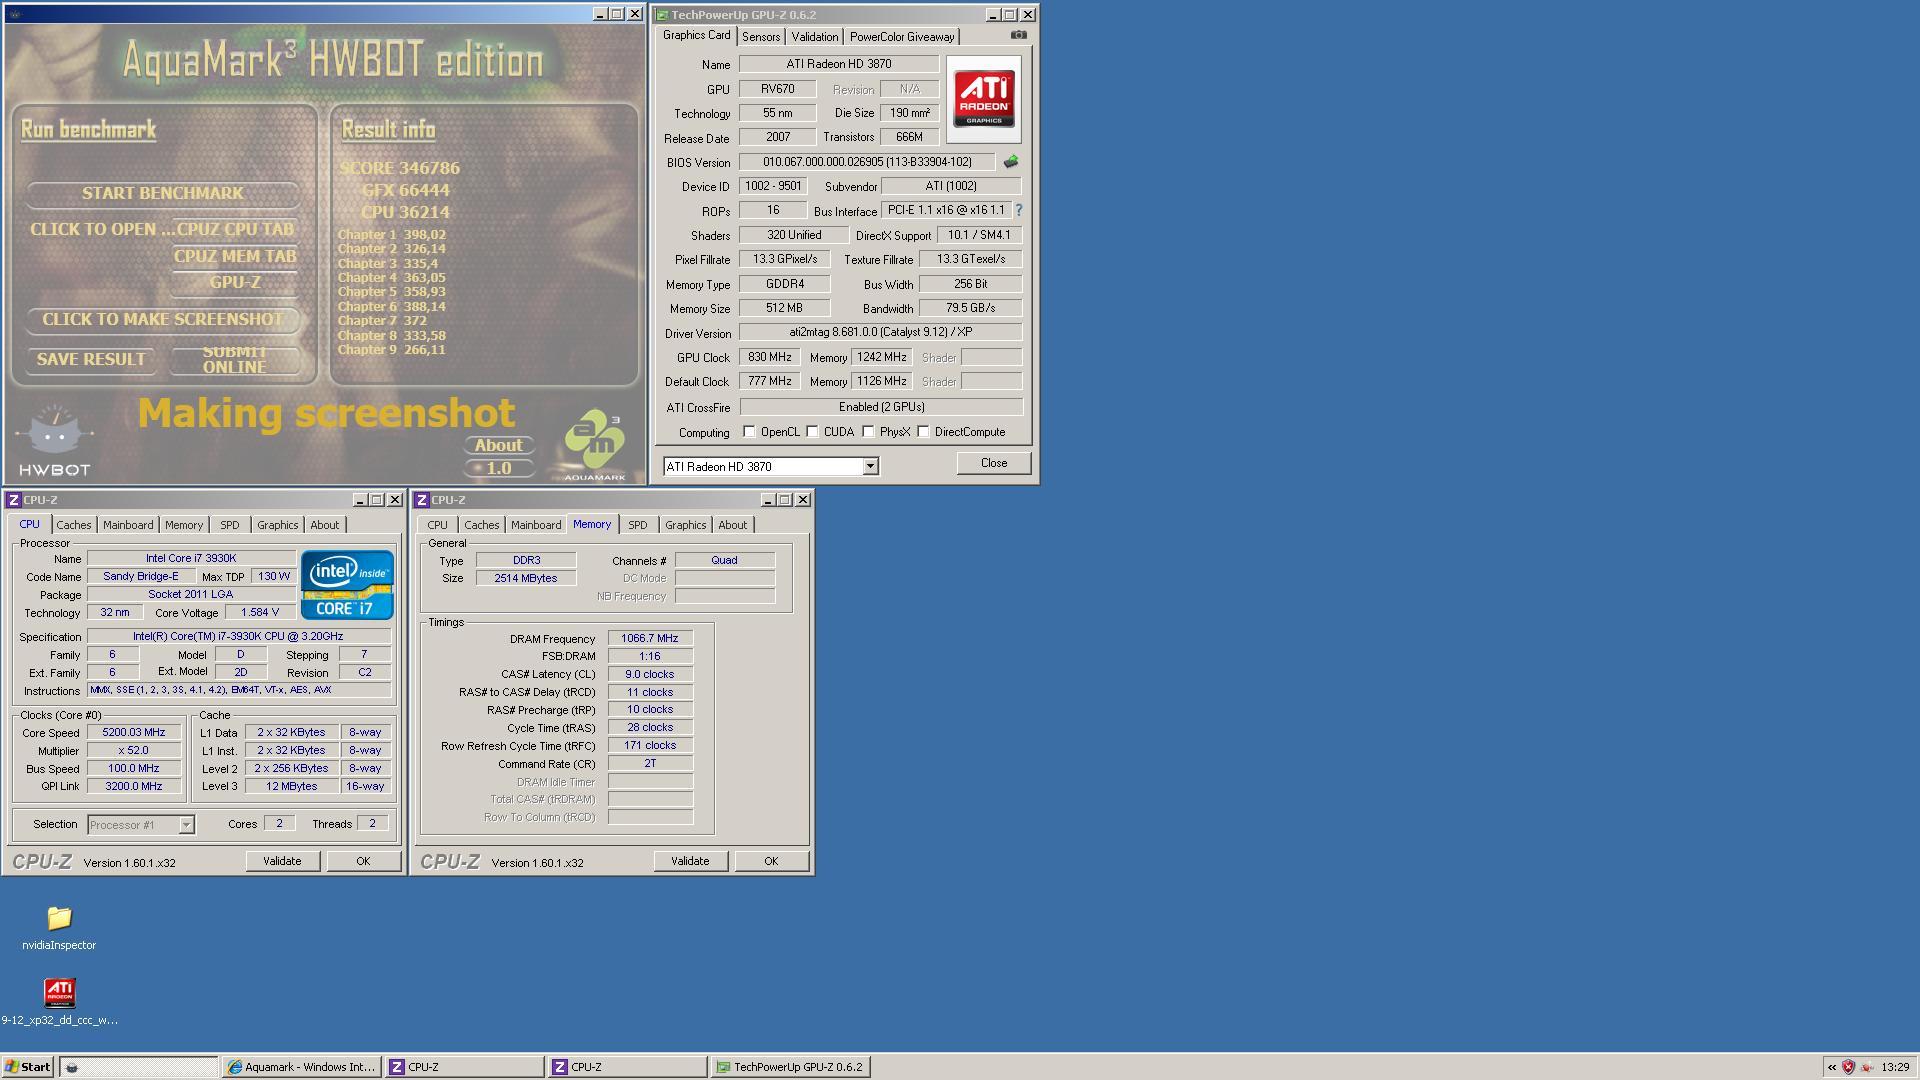
Task: Click the DRAM Frequency 1066.7 MHz field
Action: 650,638
